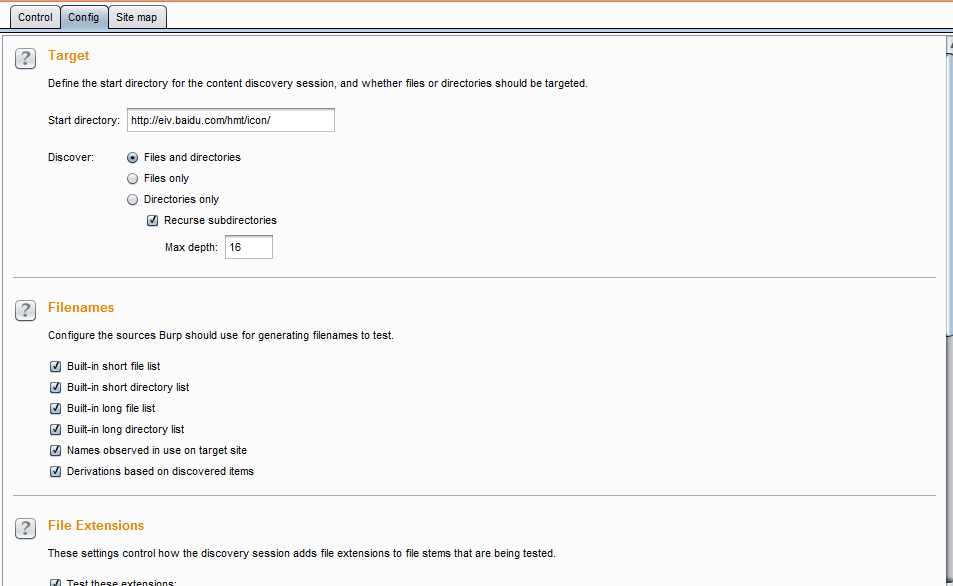Image resolution: width=953 pixels, height=586 pixels.
Task: Open help icon for Filenames section
Action: click(26, 310)
